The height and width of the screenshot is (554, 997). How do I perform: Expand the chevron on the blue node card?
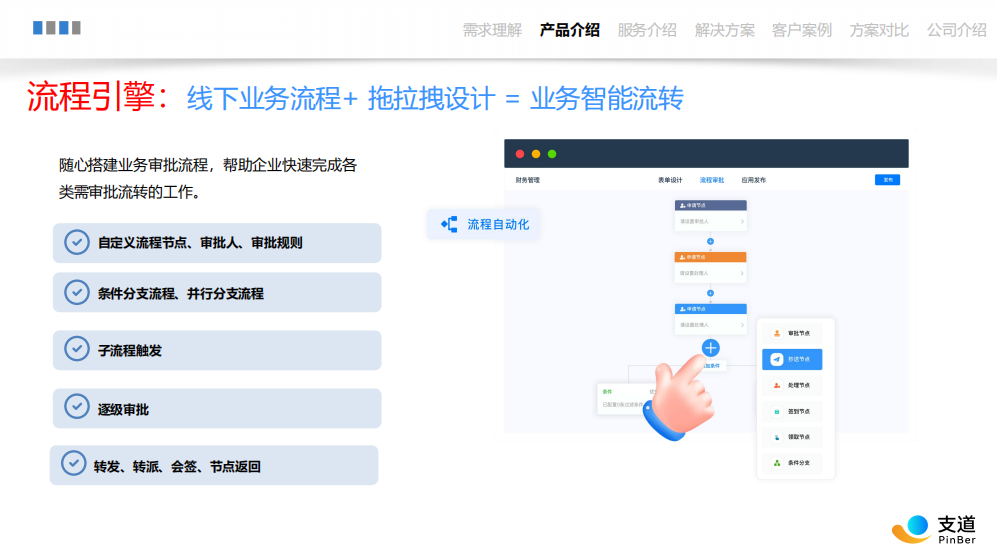point(741,324)
